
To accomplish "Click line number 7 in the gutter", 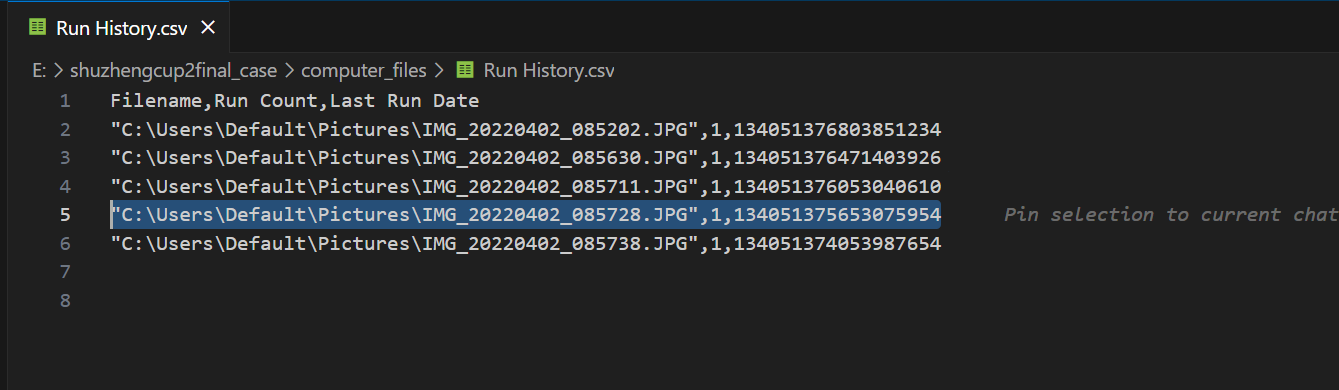I will point(65,272).
